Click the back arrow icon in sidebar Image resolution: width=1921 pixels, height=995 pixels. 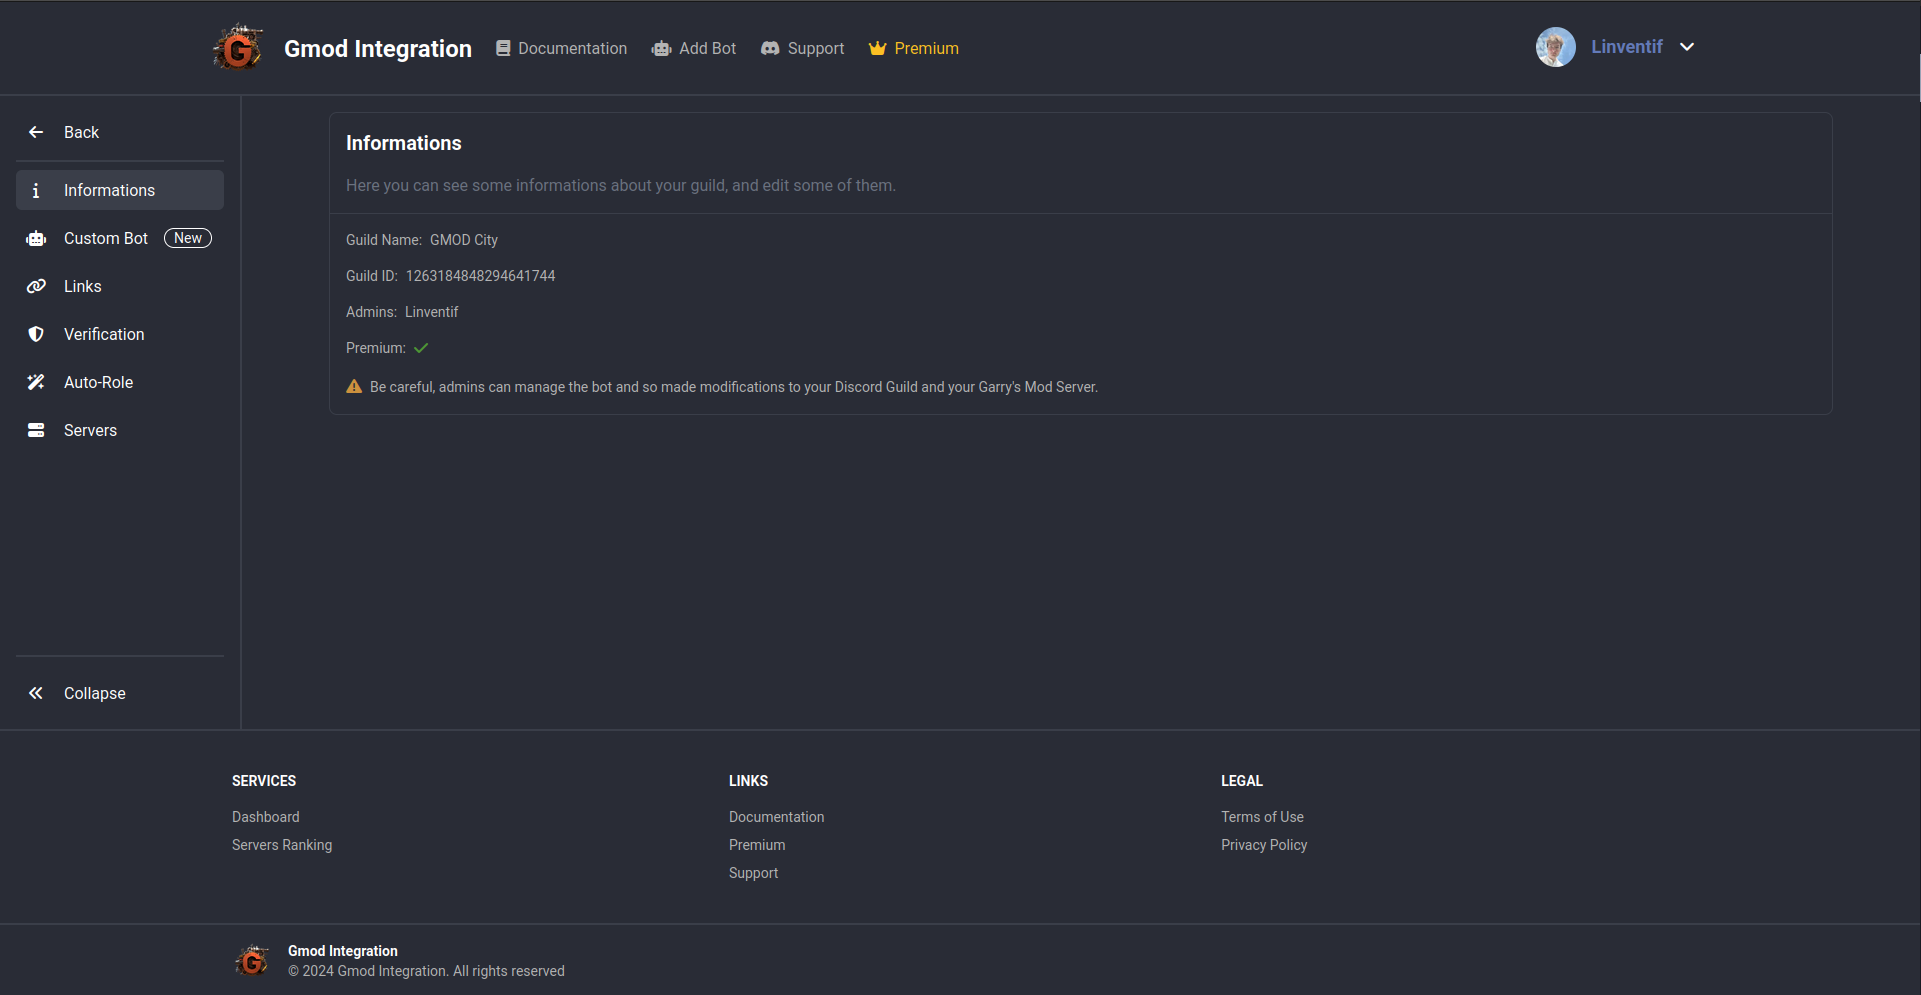click(x=36, y=133)
